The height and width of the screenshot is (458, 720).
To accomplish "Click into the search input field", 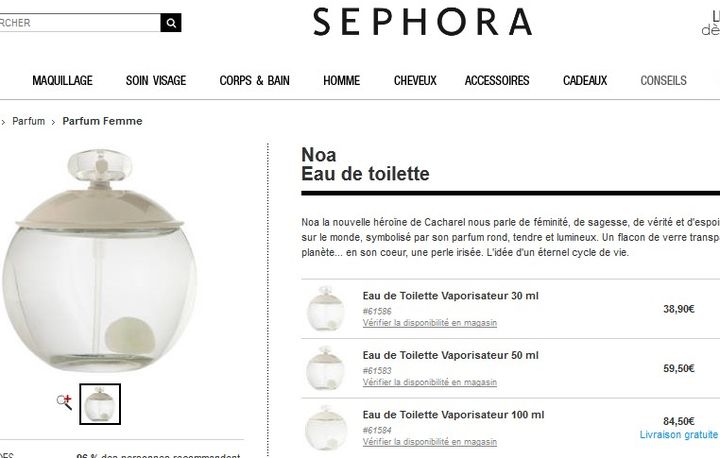I will (80, 23).
